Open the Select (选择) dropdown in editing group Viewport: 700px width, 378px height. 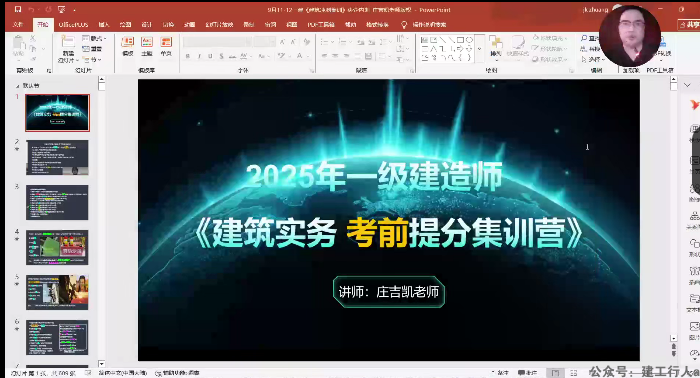(x=592, y=59)
